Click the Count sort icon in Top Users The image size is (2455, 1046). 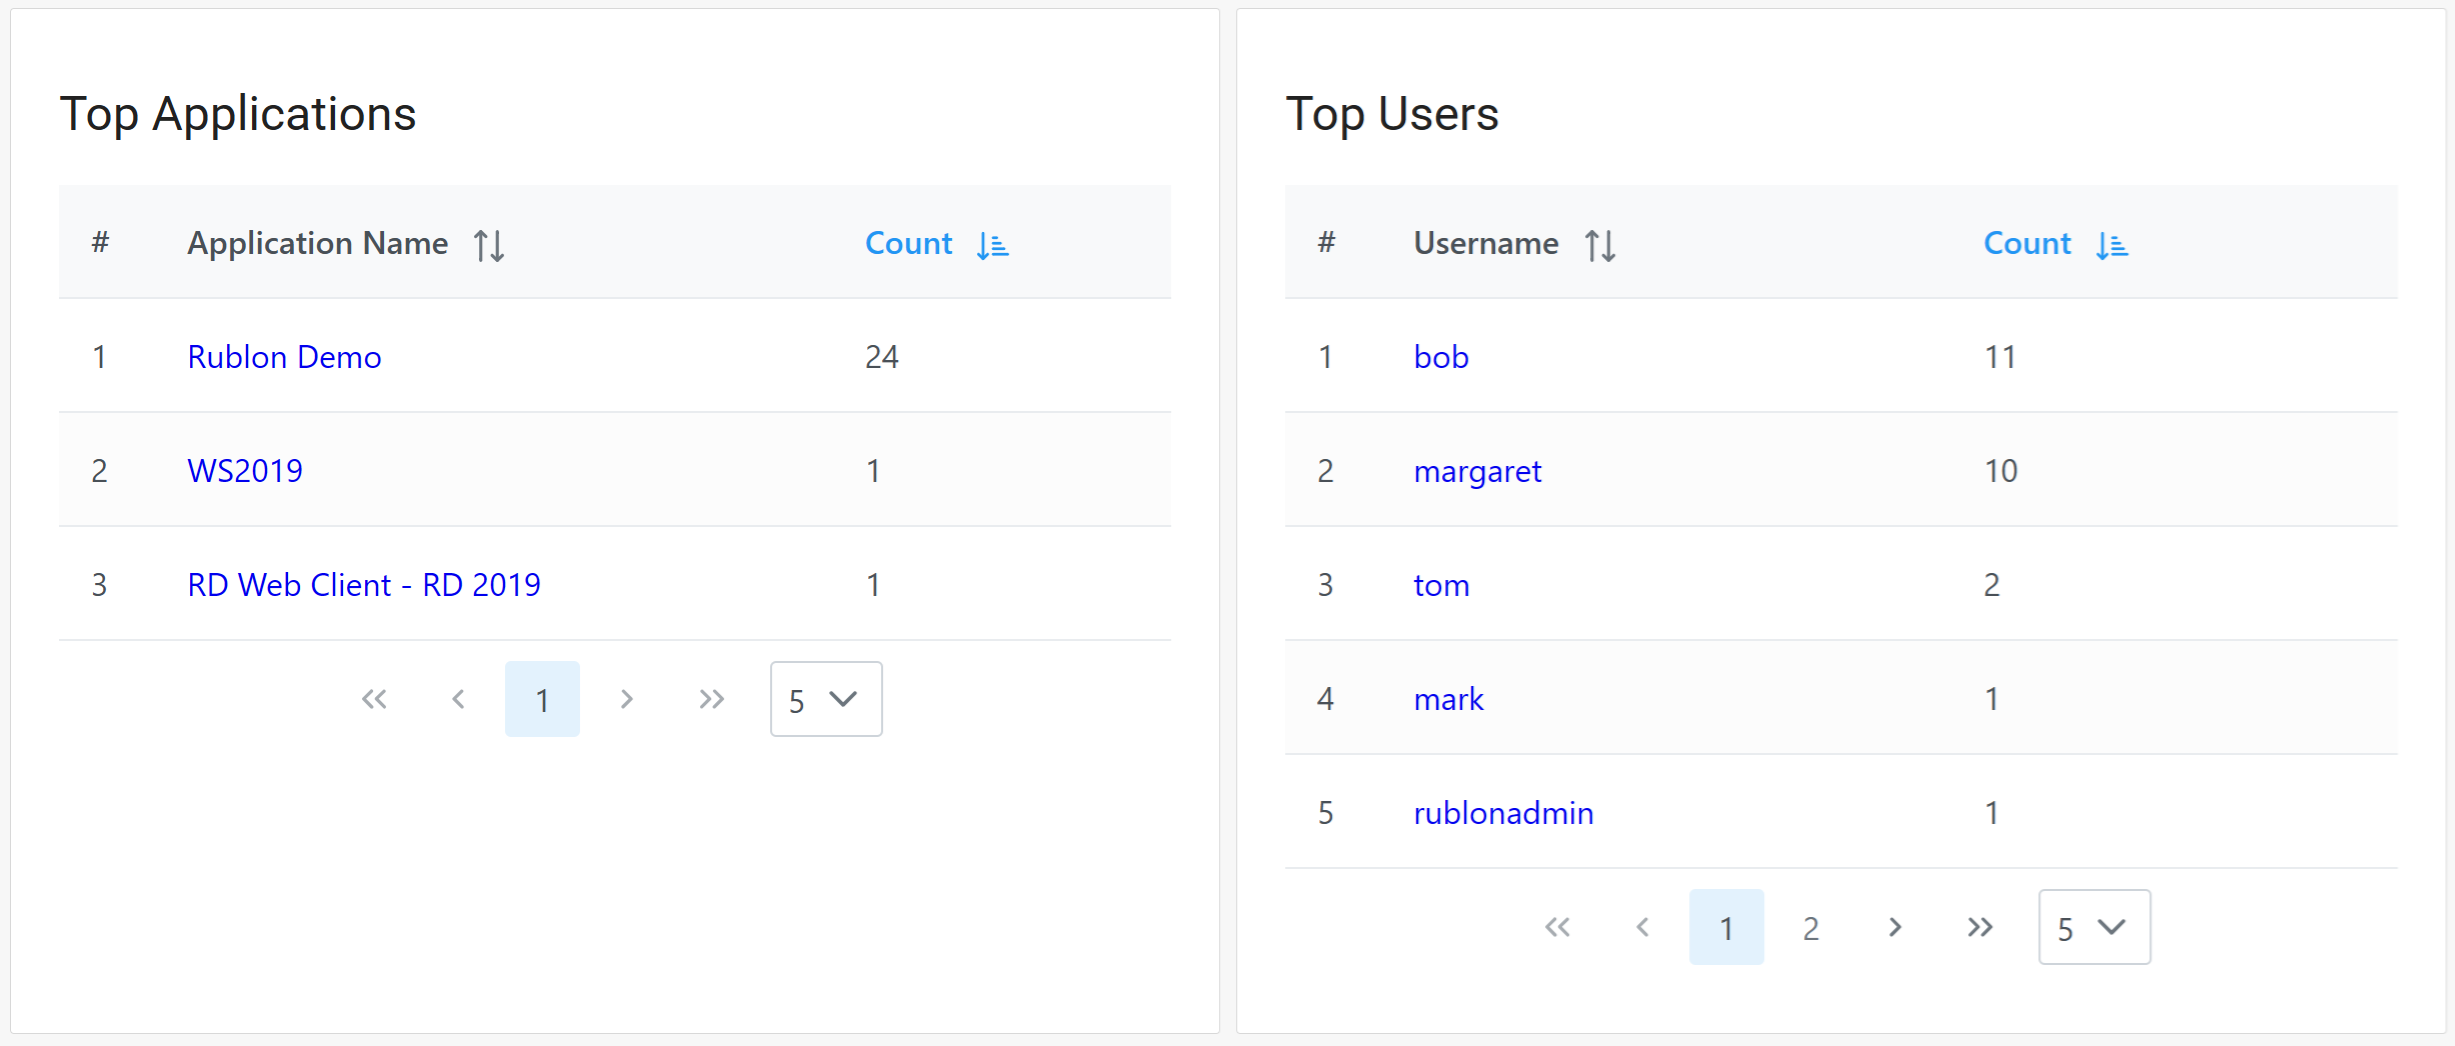(2112, 245)
